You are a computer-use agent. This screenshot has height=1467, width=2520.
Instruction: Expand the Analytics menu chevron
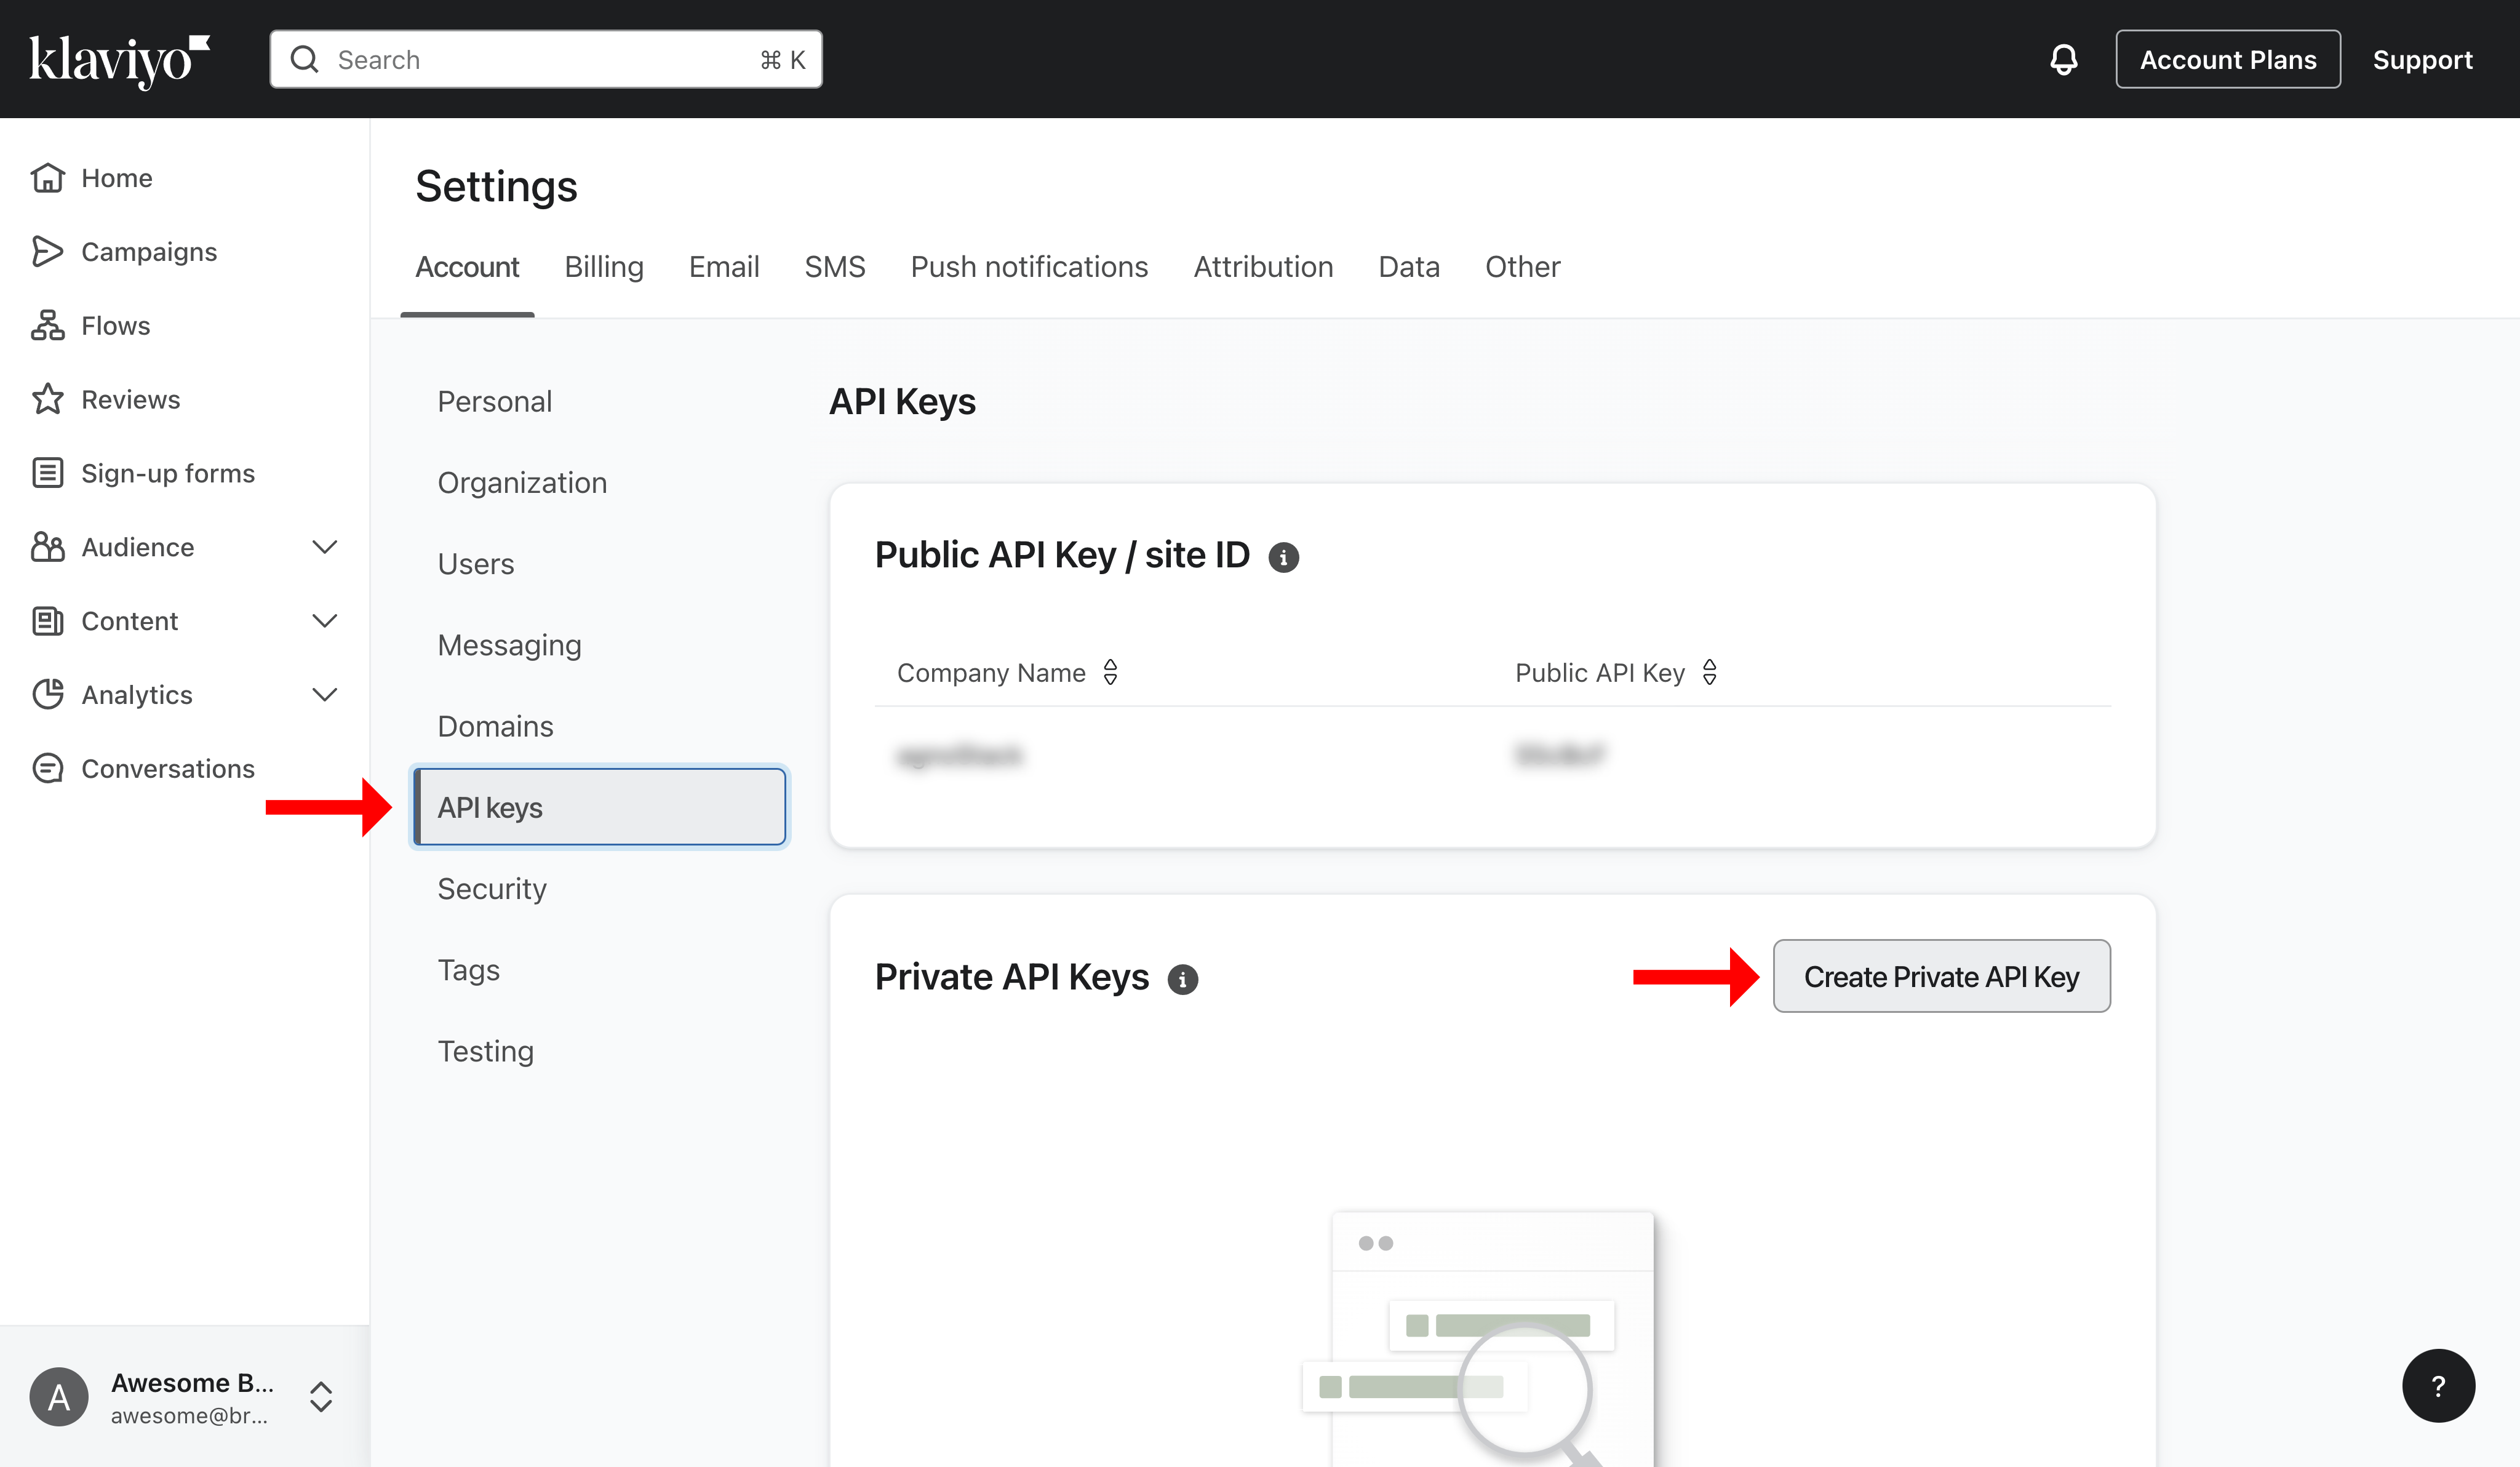(x=325, y=695)
